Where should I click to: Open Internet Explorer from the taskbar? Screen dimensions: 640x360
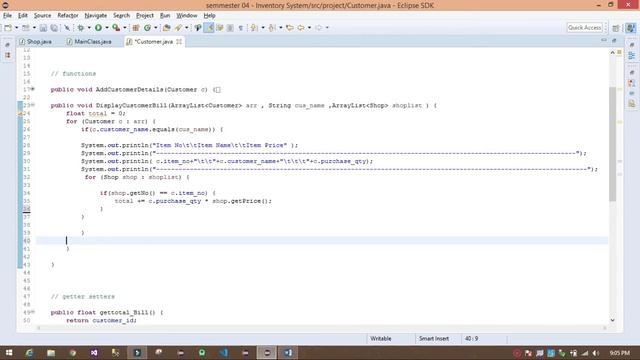click(29, 353)
